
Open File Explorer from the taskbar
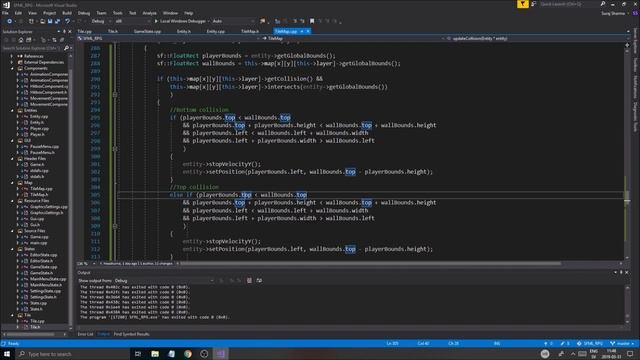click(155, 354)
